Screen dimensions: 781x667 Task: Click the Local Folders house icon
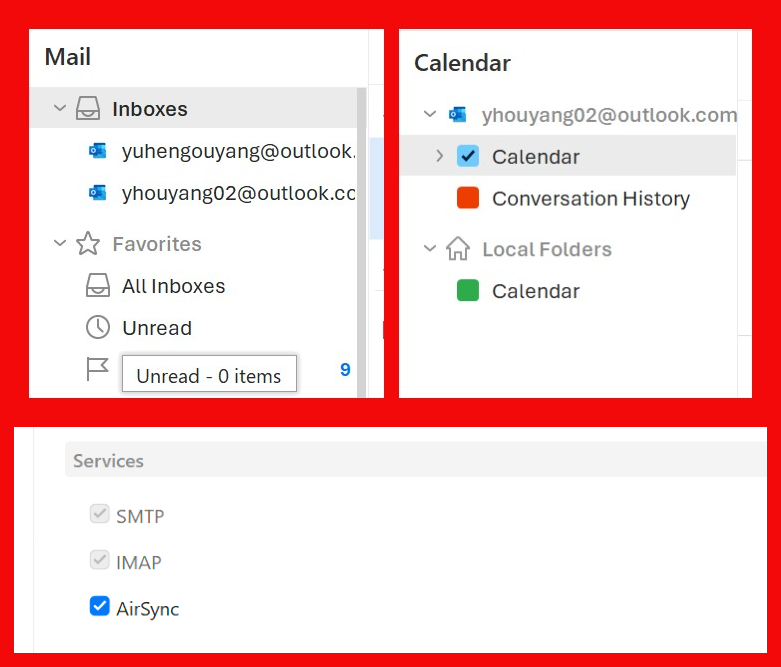click(458, 249)
